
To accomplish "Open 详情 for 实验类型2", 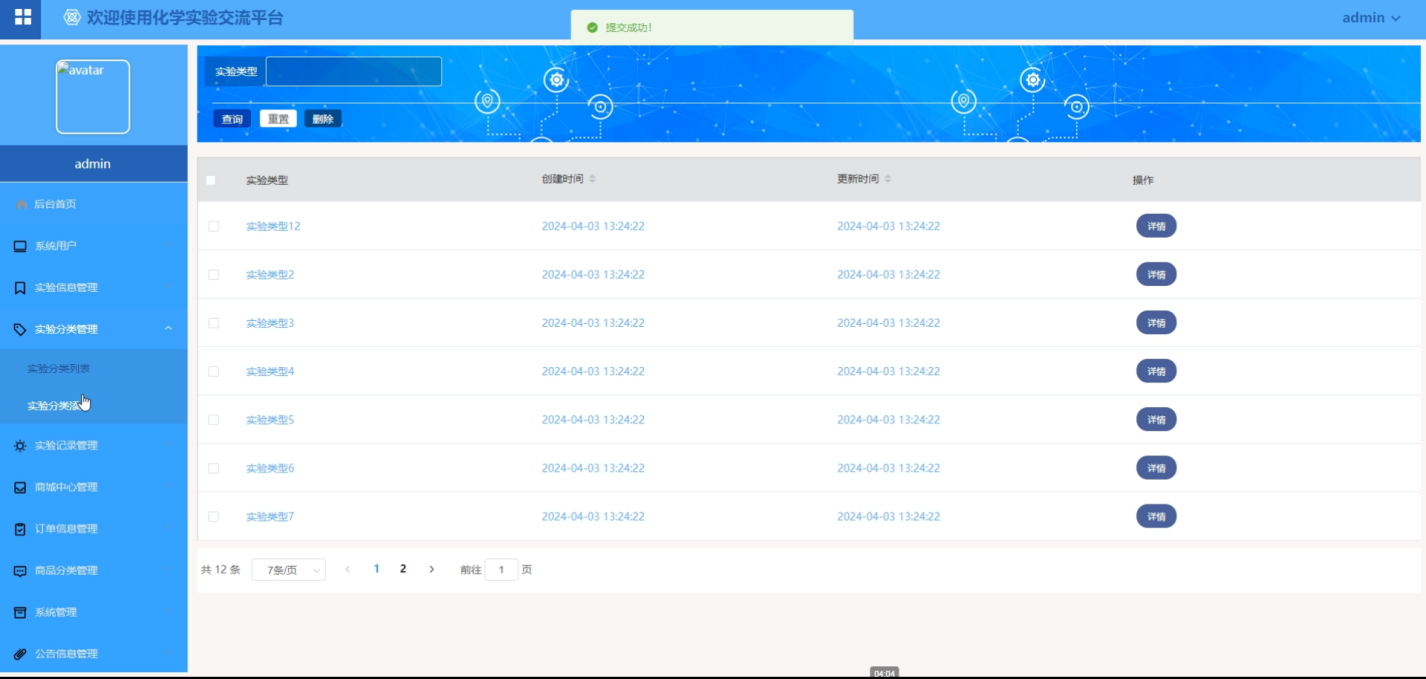I will [1156, 274].
